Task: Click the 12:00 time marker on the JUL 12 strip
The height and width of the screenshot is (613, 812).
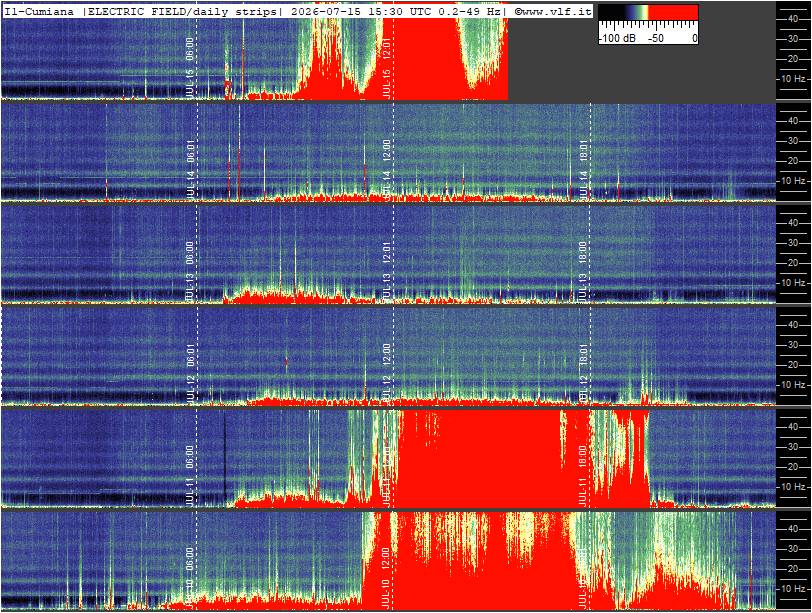Action: tap(386, 354)
